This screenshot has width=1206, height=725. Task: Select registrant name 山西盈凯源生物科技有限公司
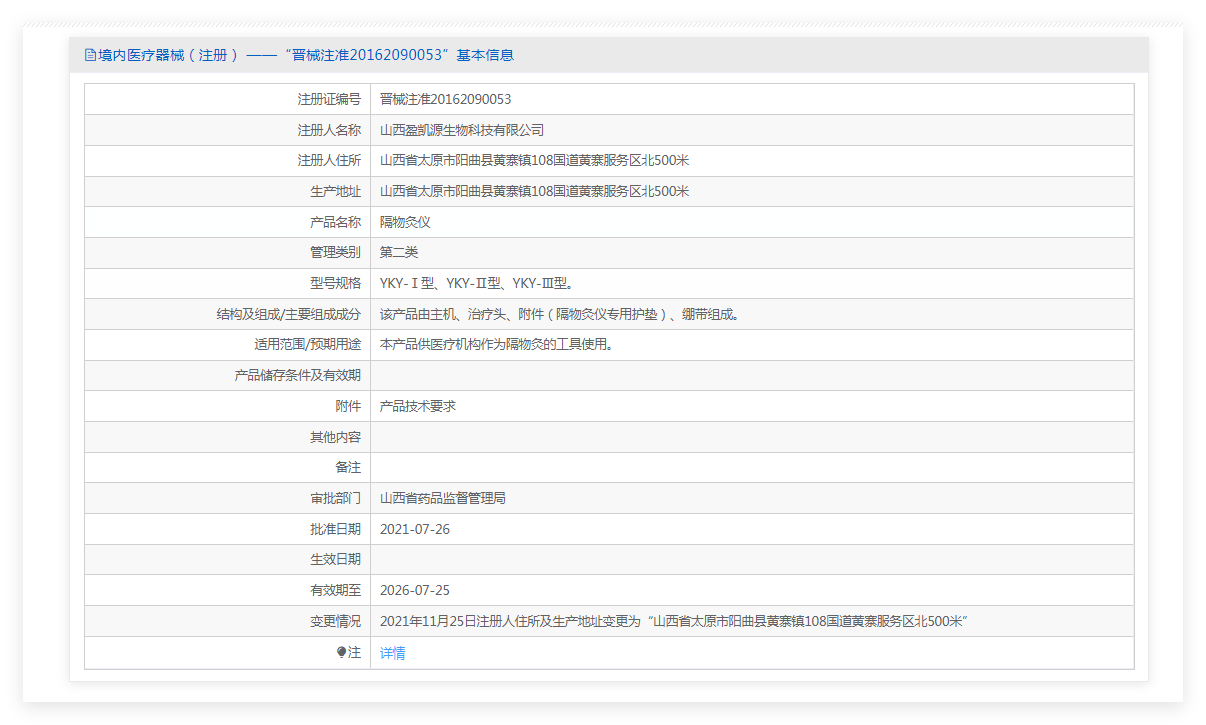[462, 130]
